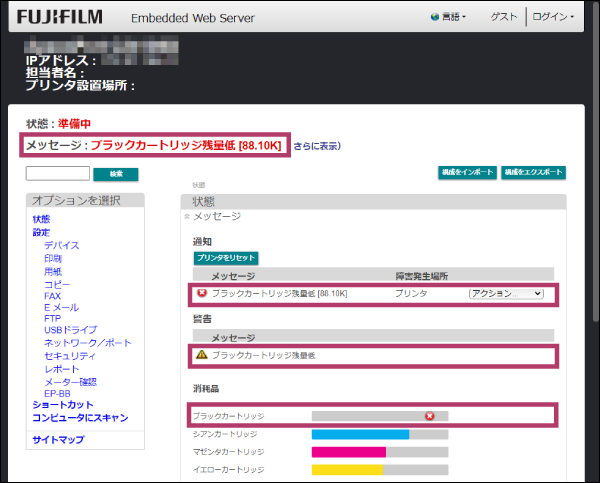Click the yellow warning triangle icon

(202, 355)
